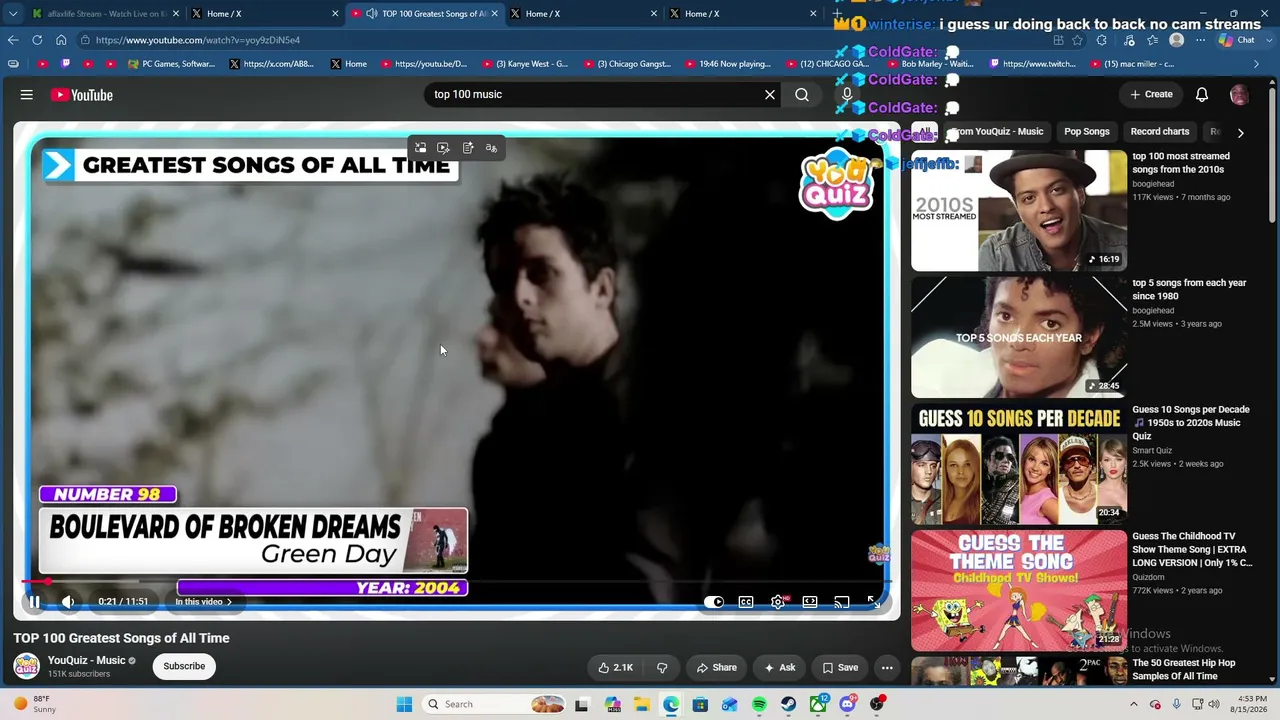Click the video enhance overlay icon
Screen dimensions: 1280x720
pos(443,148)
